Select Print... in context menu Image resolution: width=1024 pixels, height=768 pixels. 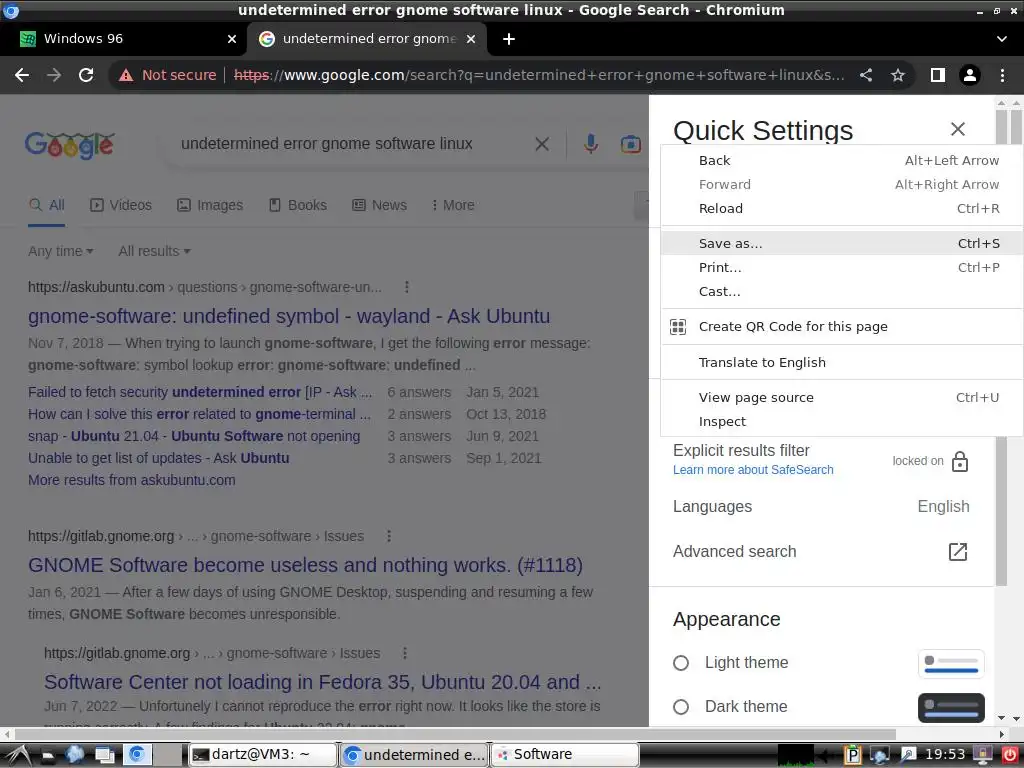[x=841, y=268]
